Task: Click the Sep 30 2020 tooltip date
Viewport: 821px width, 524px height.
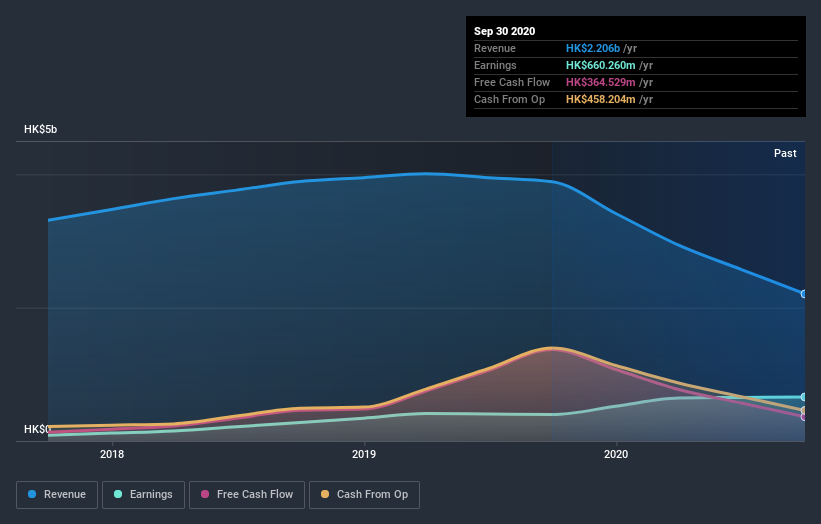Action: [x=504, y=31]
